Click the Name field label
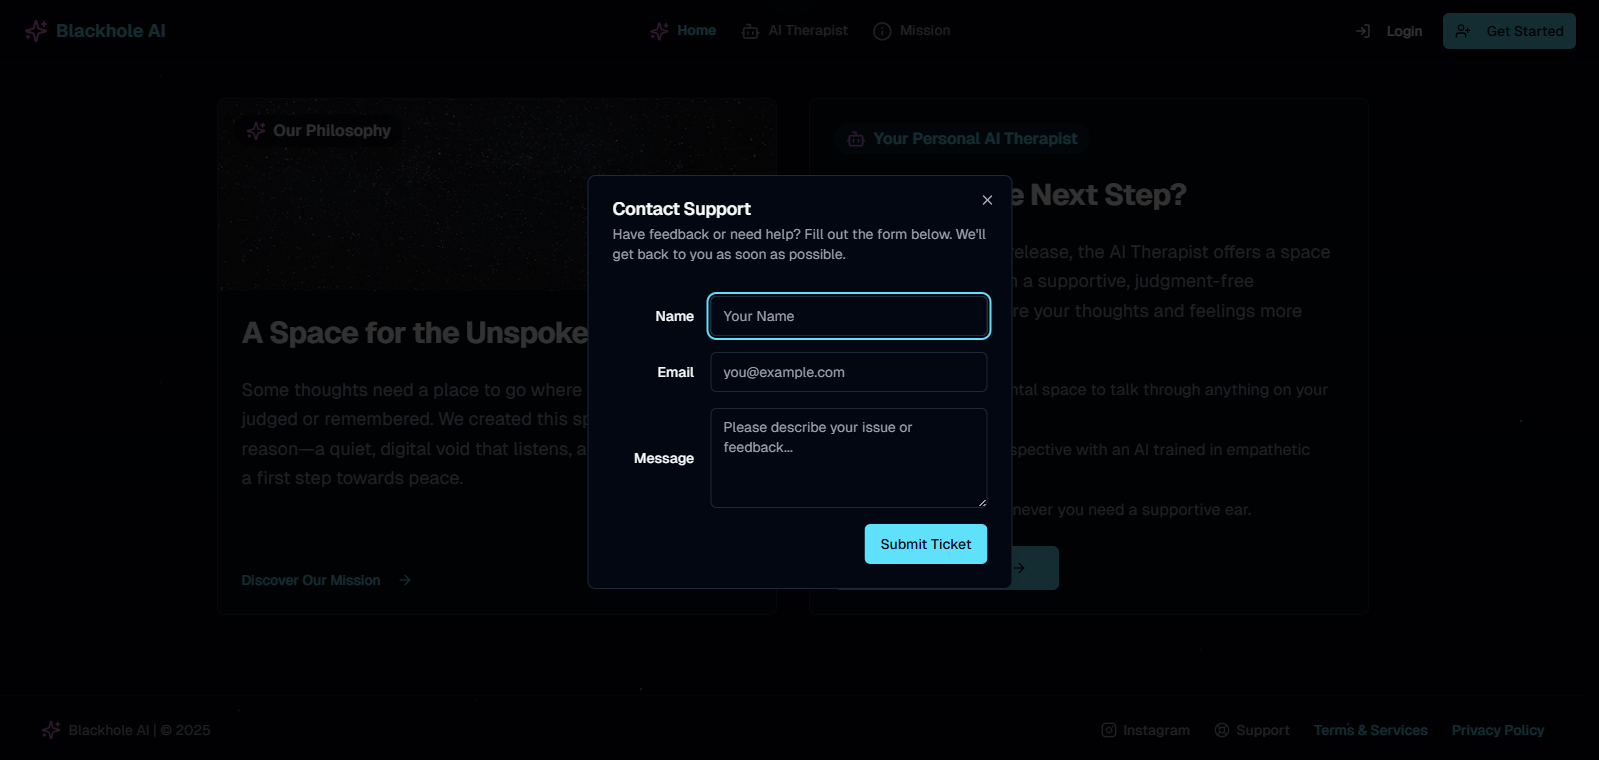Image resolution: width=1599 pixels, height=760 pixels. click(x=674, y=316)
